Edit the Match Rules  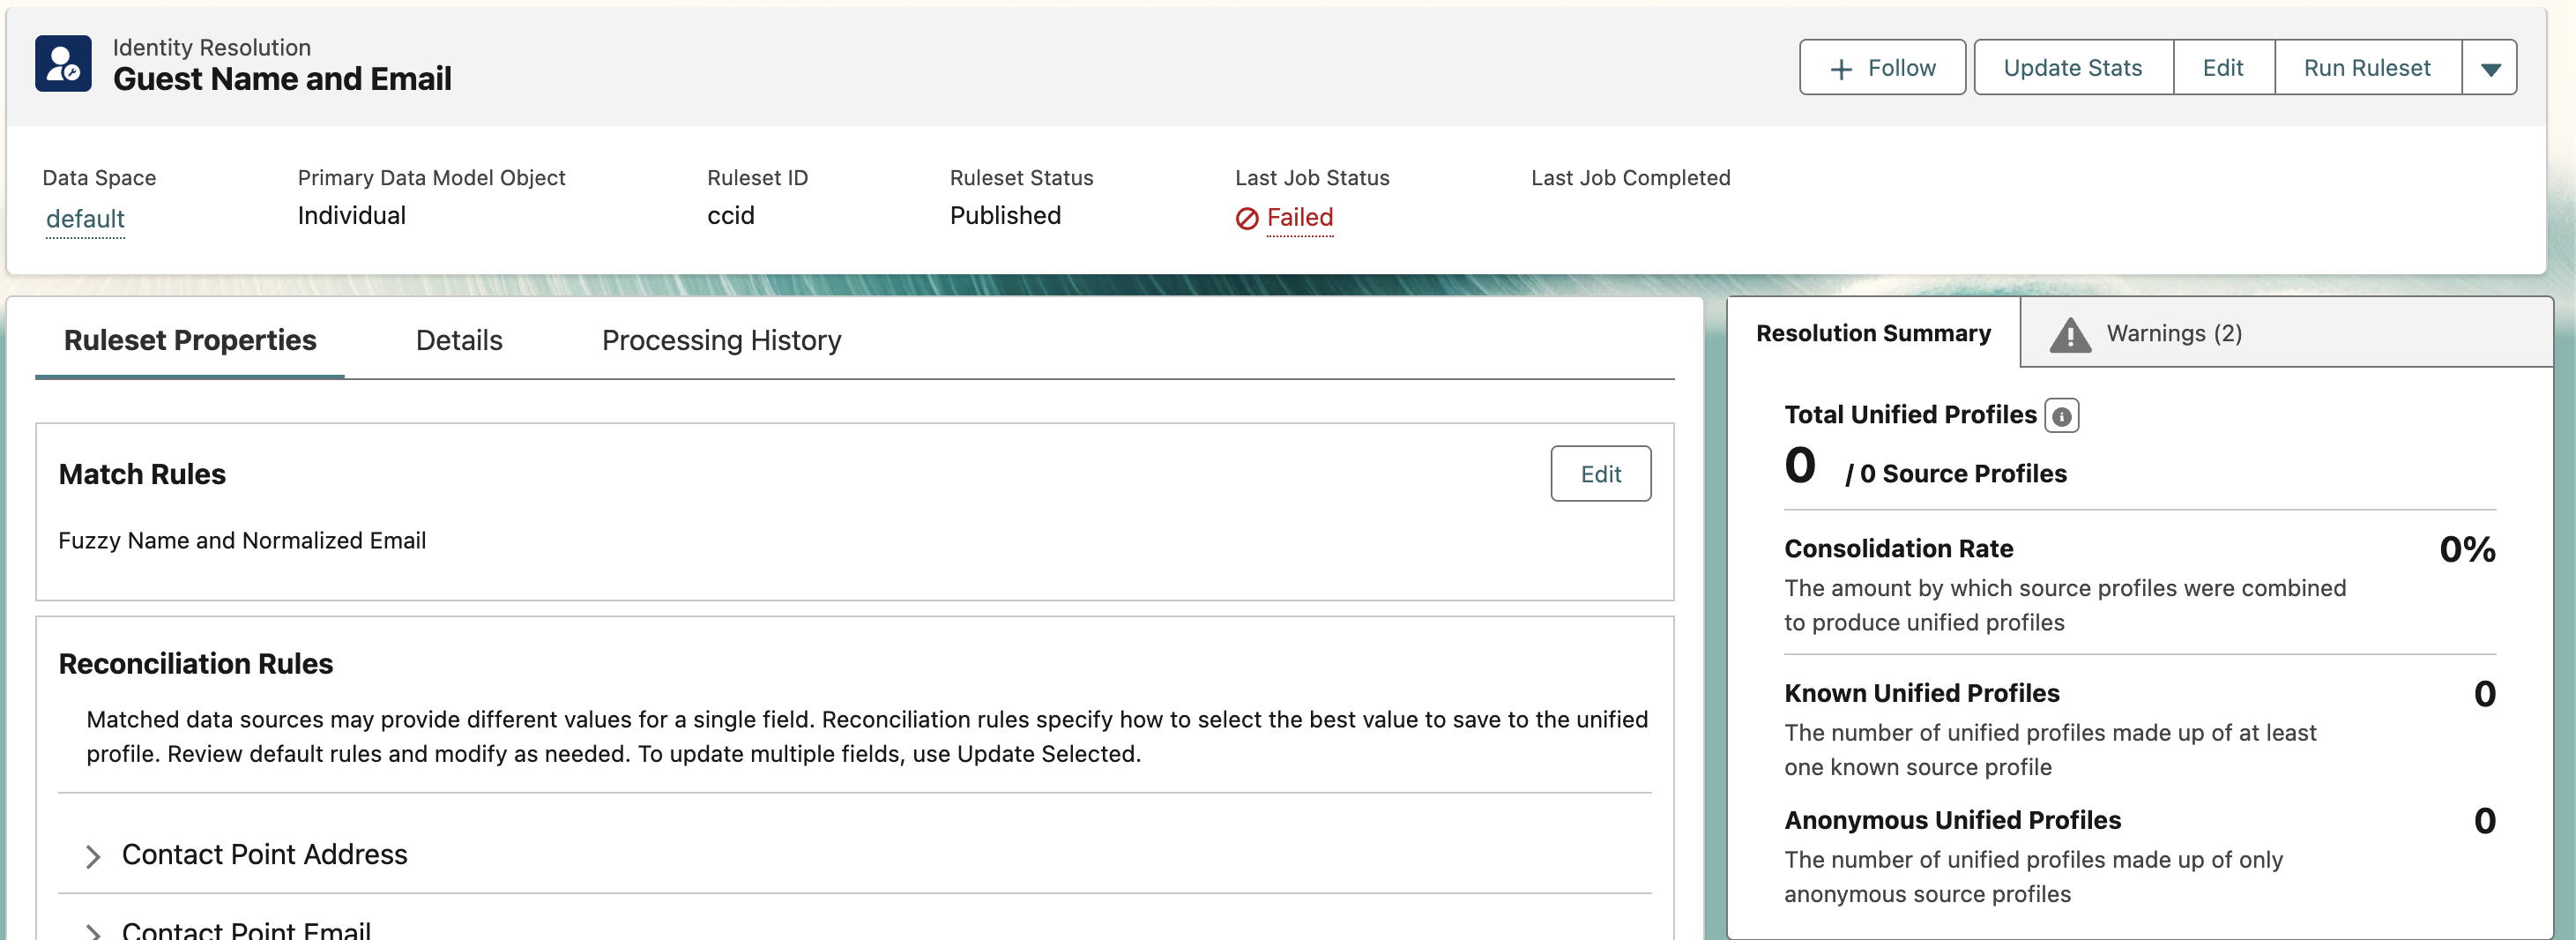point(1600,474)
